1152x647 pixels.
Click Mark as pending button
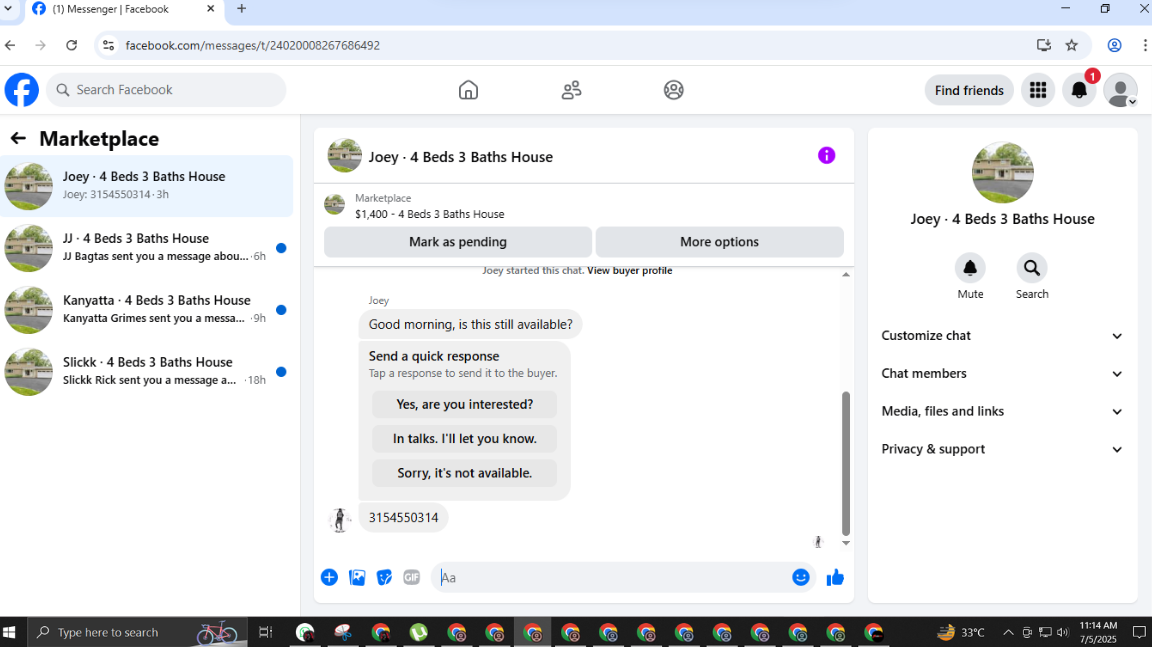[458, 242]
